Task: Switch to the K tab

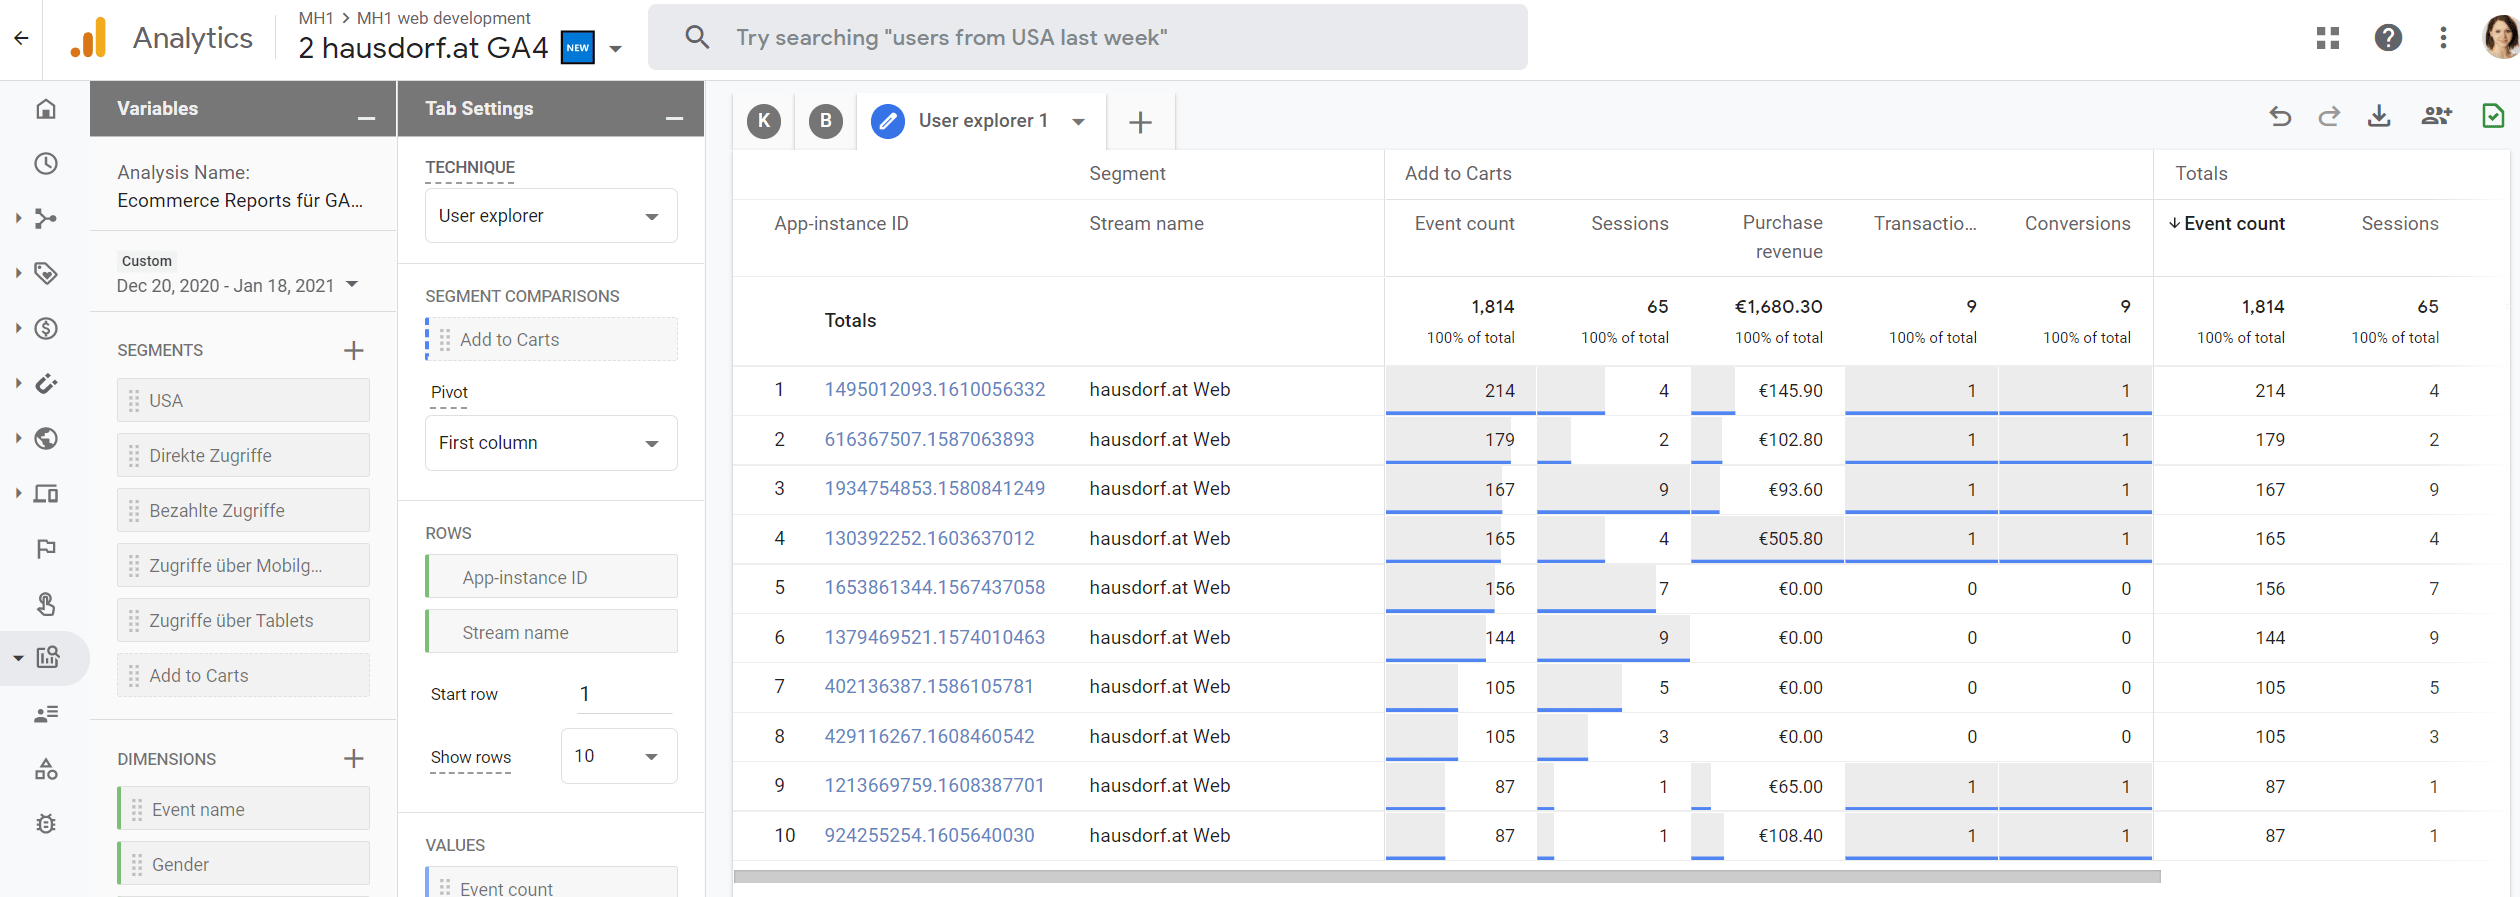Action: tap(764, 121)
